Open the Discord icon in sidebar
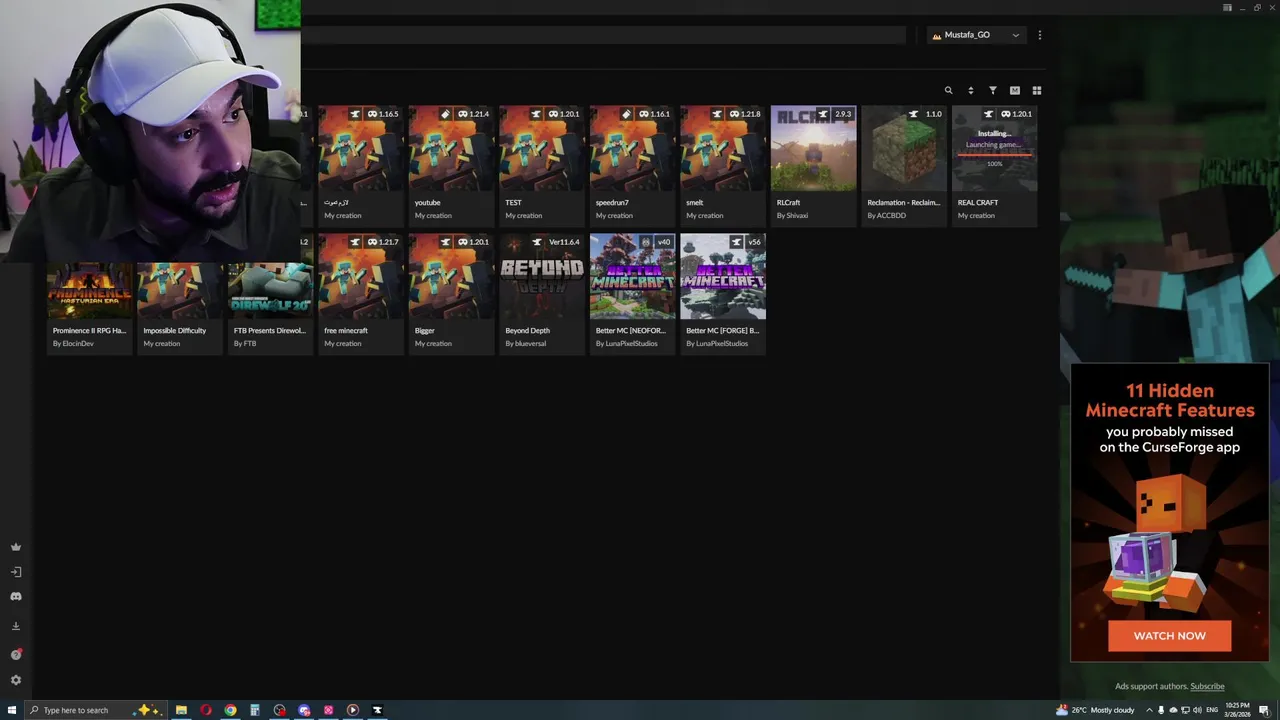Viewport: 1280px width, 720px height. 16,597
